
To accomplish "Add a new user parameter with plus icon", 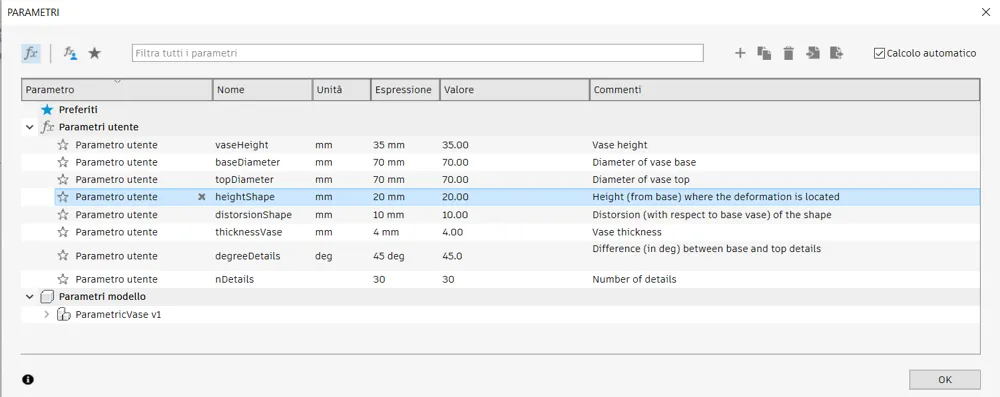I will tap(740, 53).
